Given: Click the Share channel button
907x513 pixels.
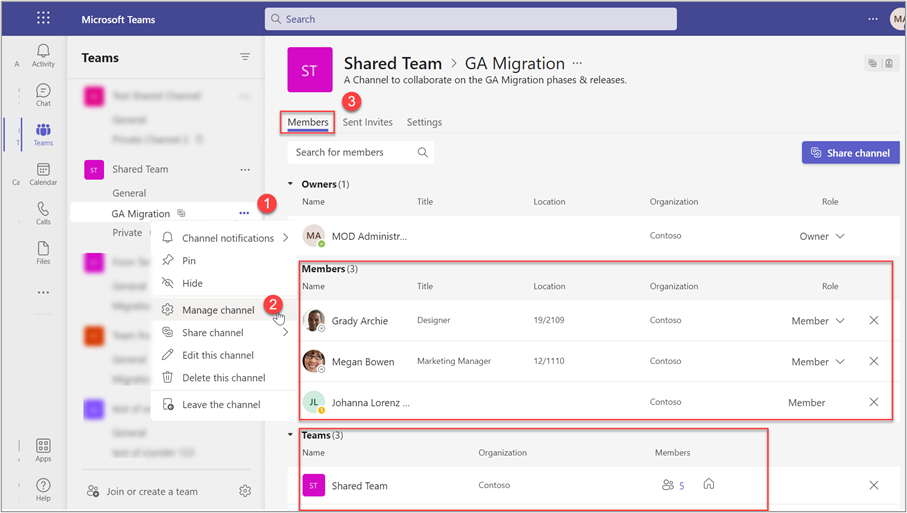Looking at the screenshot, I should [850, 153].
